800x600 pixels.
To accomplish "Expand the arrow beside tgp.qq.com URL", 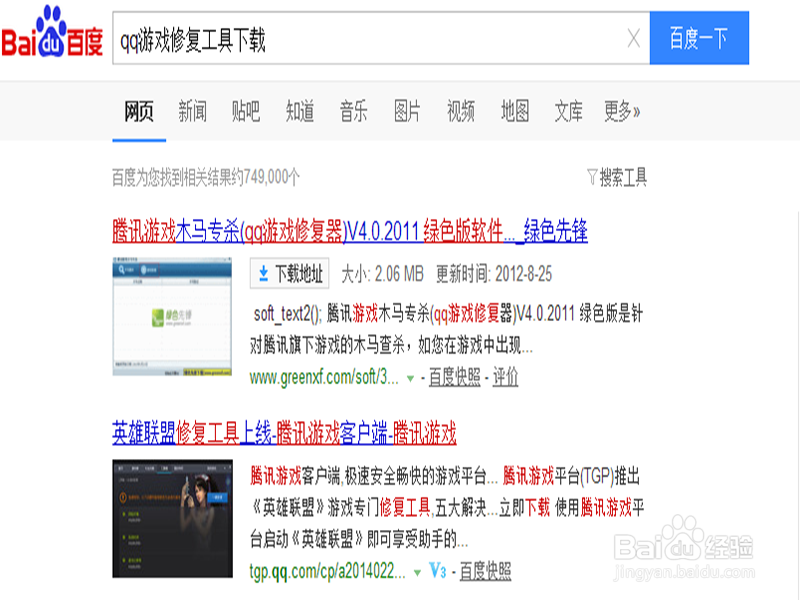I will tap(417, 572).
